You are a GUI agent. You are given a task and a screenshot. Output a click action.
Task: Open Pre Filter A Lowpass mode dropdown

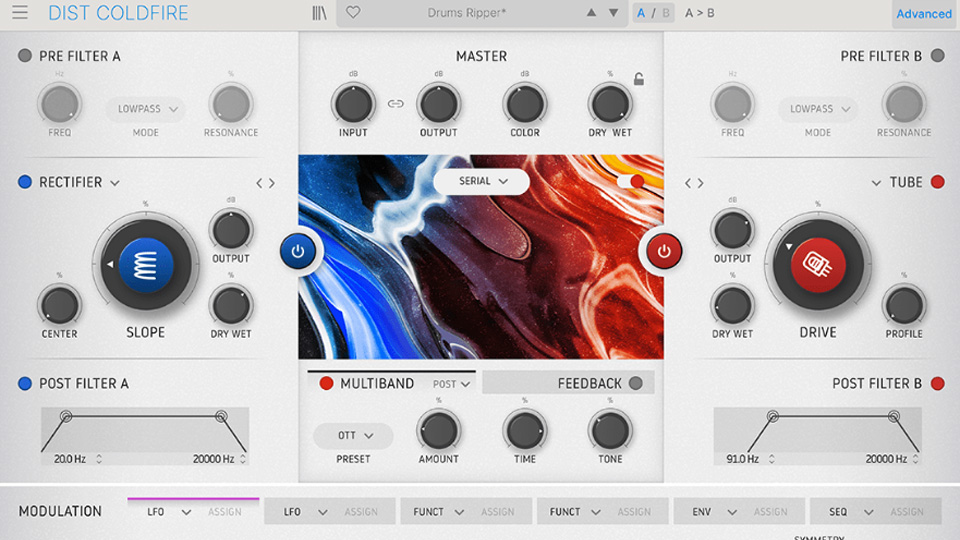pos(146,109)
